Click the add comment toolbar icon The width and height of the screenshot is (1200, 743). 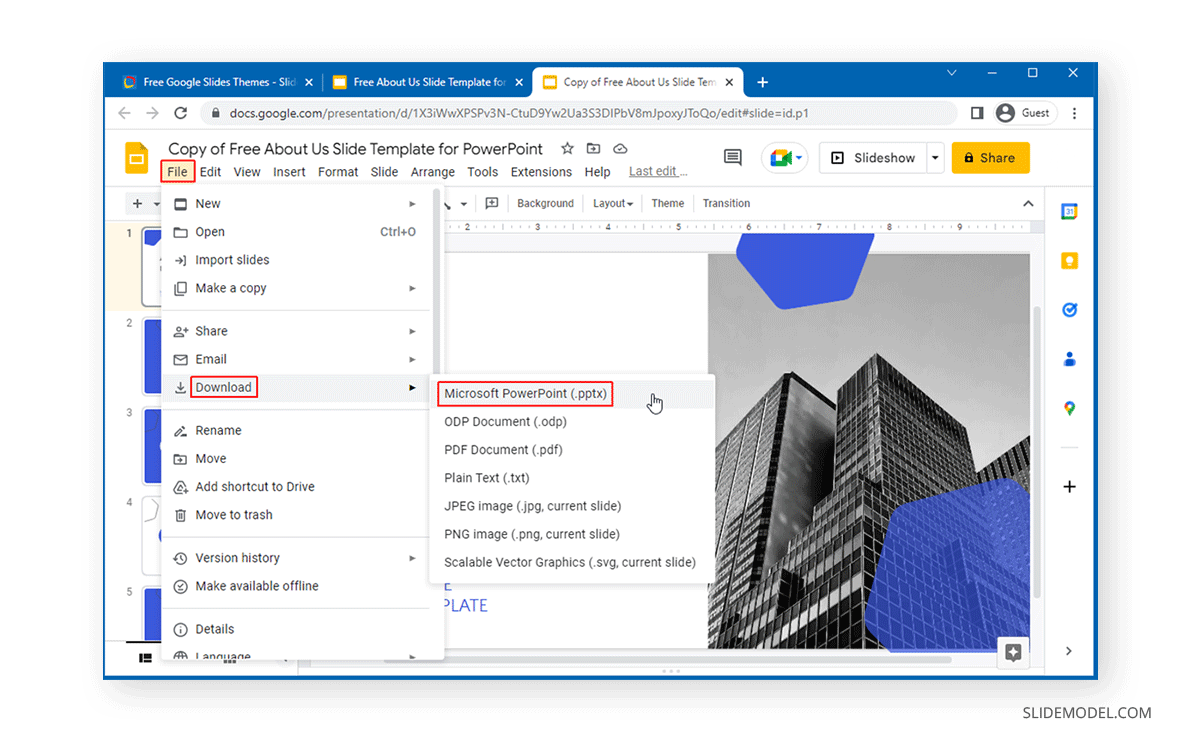(x=491, y=203)
